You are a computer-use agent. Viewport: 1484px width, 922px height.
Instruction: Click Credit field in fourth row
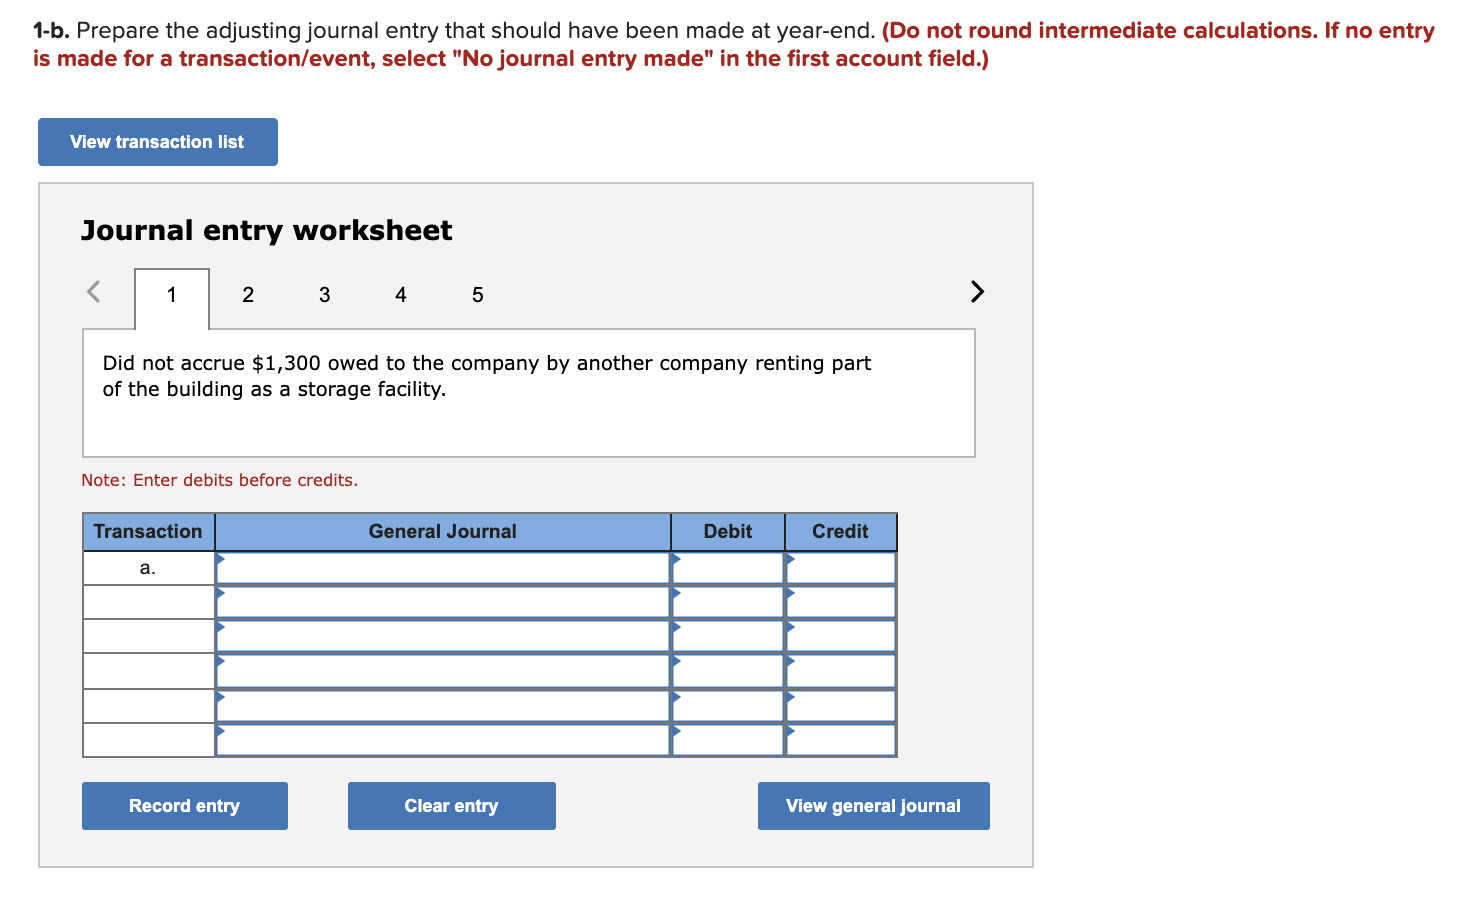(841, 671)
